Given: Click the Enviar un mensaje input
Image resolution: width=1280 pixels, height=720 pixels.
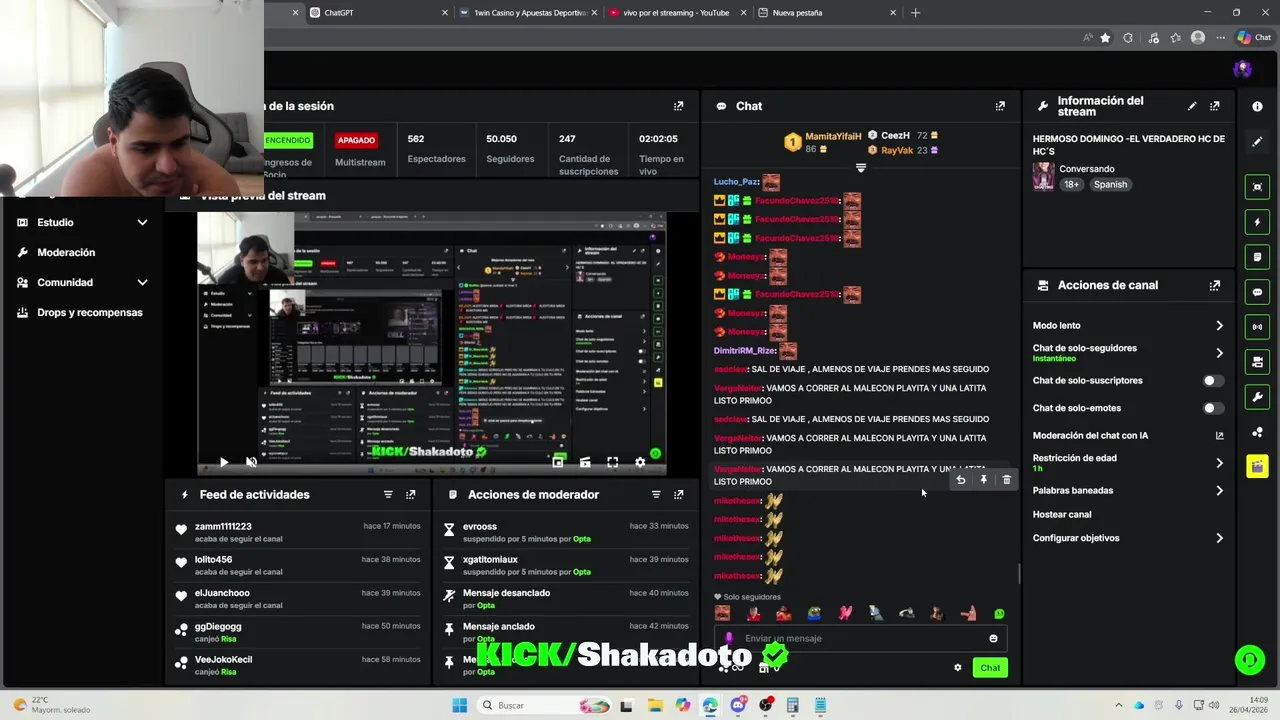Looking at the screenshot, I should pyautogui.click(x=860, y=638).
